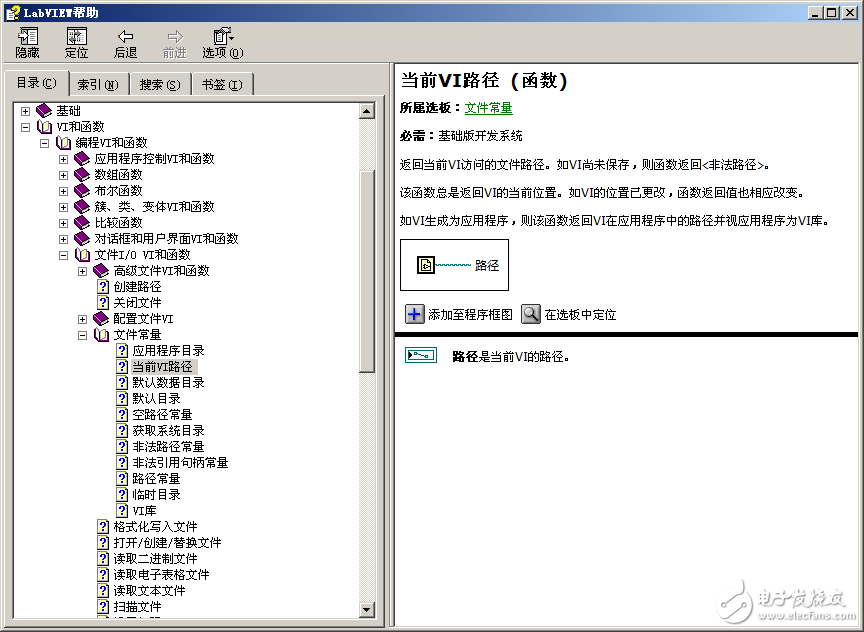The width and height of the screenshot is (864, 632).
Task: Collapse the VI和函数 tree node
Action: click(25, 127)
